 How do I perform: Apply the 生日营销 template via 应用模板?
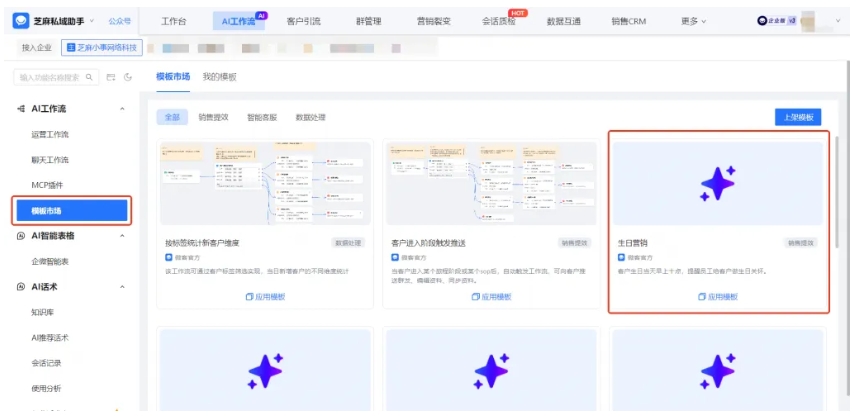tap(718, 296)
